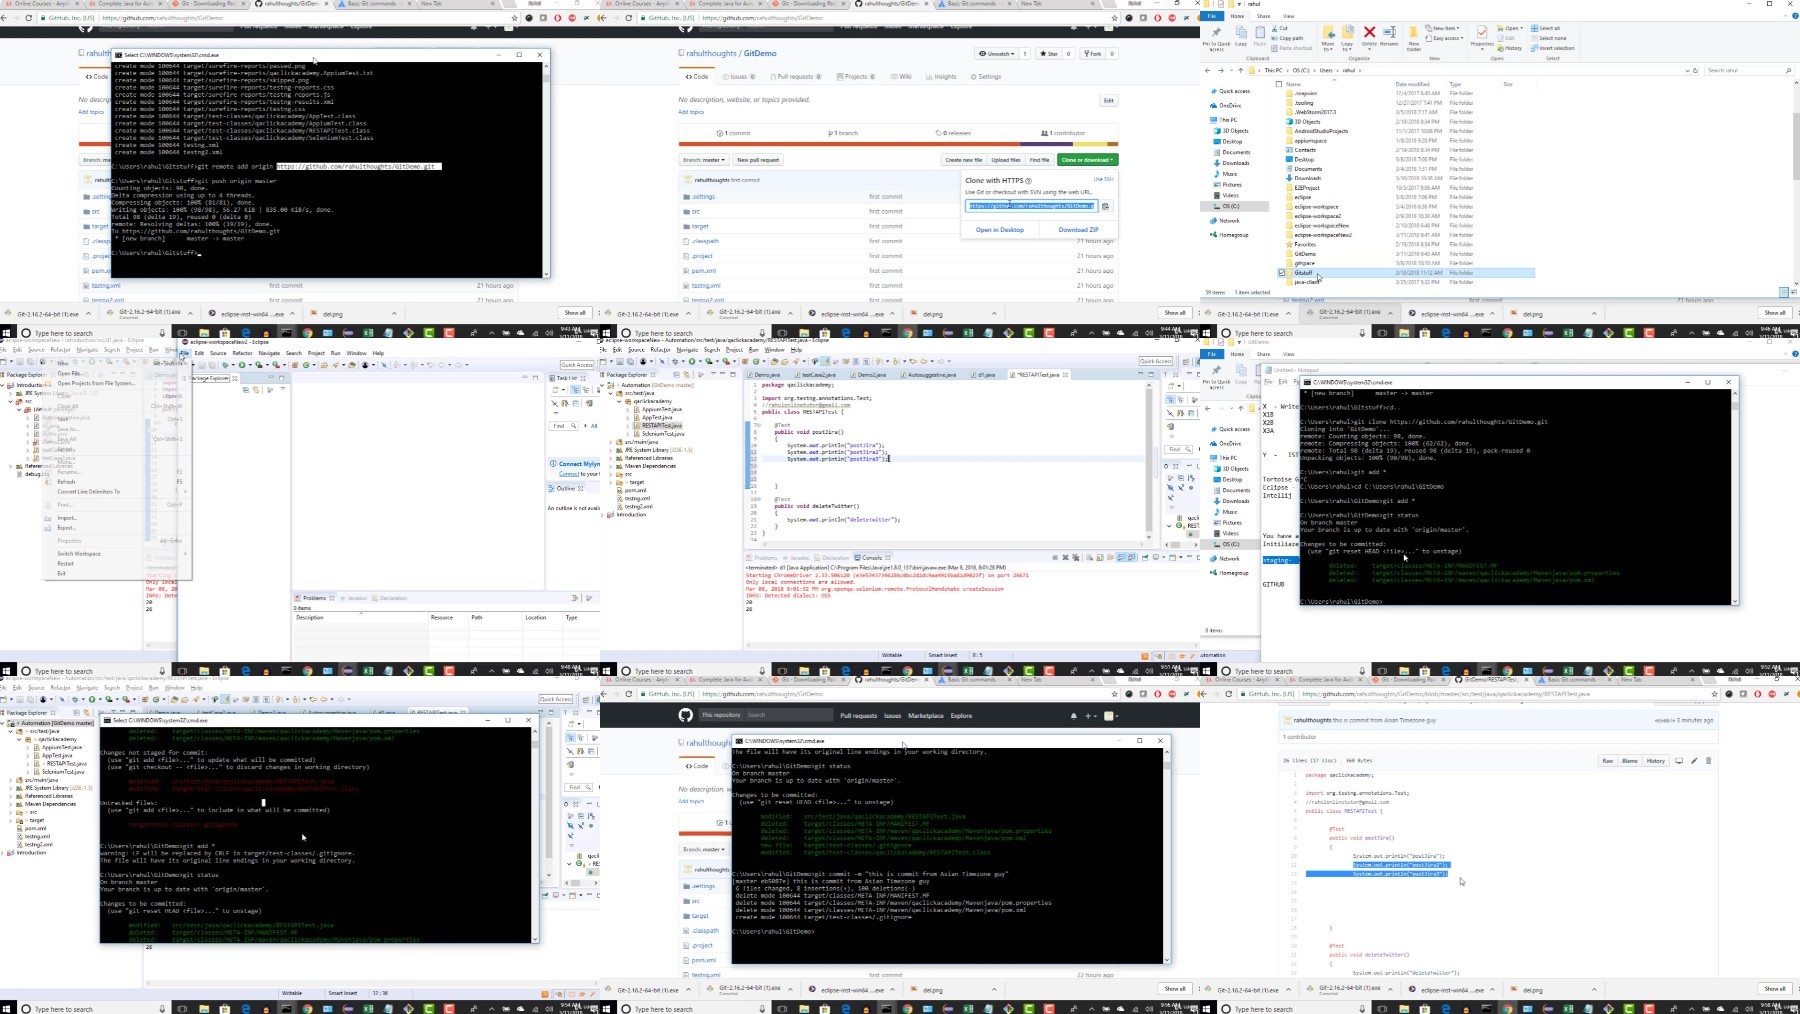1800x1014 pixels.
Task: Toggle show console when standard error changes
Action: [x=1132, y=557]
